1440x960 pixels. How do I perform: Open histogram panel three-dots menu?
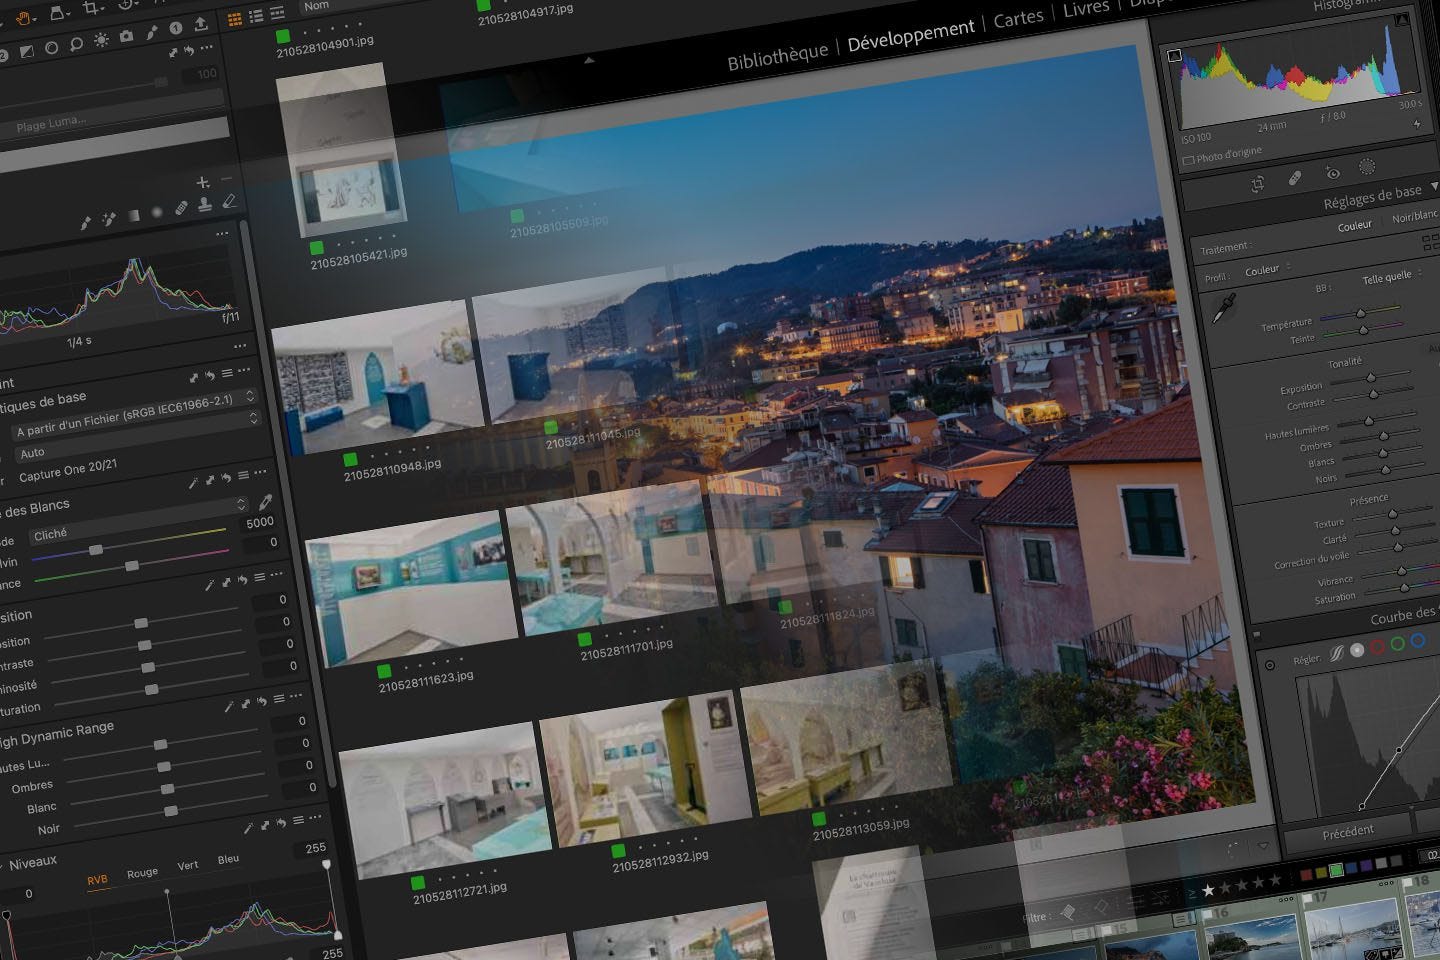pyautogui.click(x=222, y=233)
